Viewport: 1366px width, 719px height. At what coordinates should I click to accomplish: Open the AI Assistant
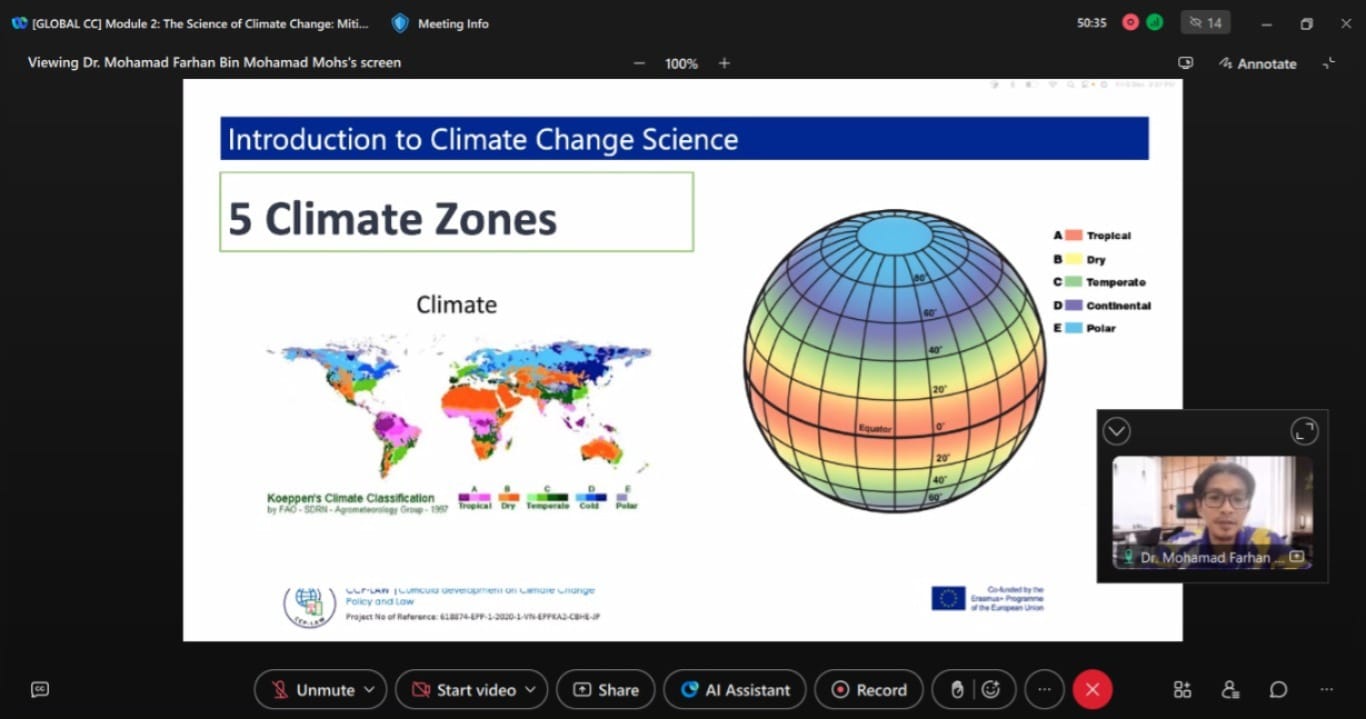pos(735,689)
